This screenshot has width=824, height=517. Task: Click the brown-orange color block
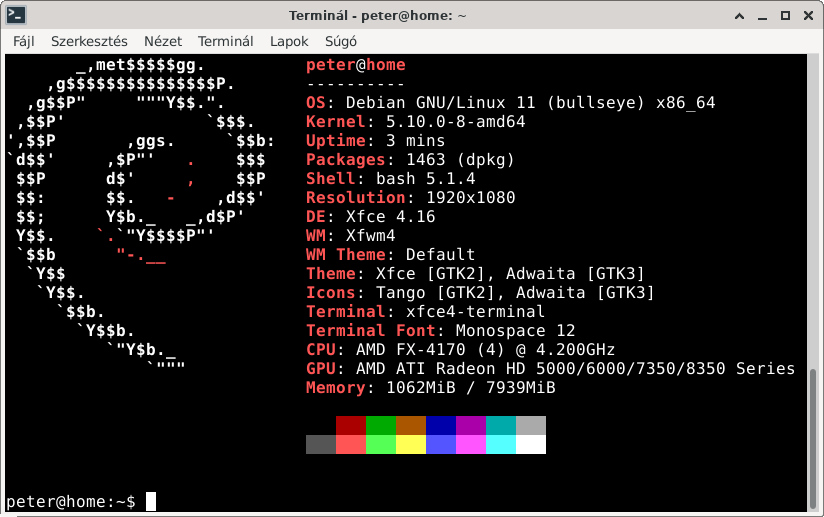(410, 426)
